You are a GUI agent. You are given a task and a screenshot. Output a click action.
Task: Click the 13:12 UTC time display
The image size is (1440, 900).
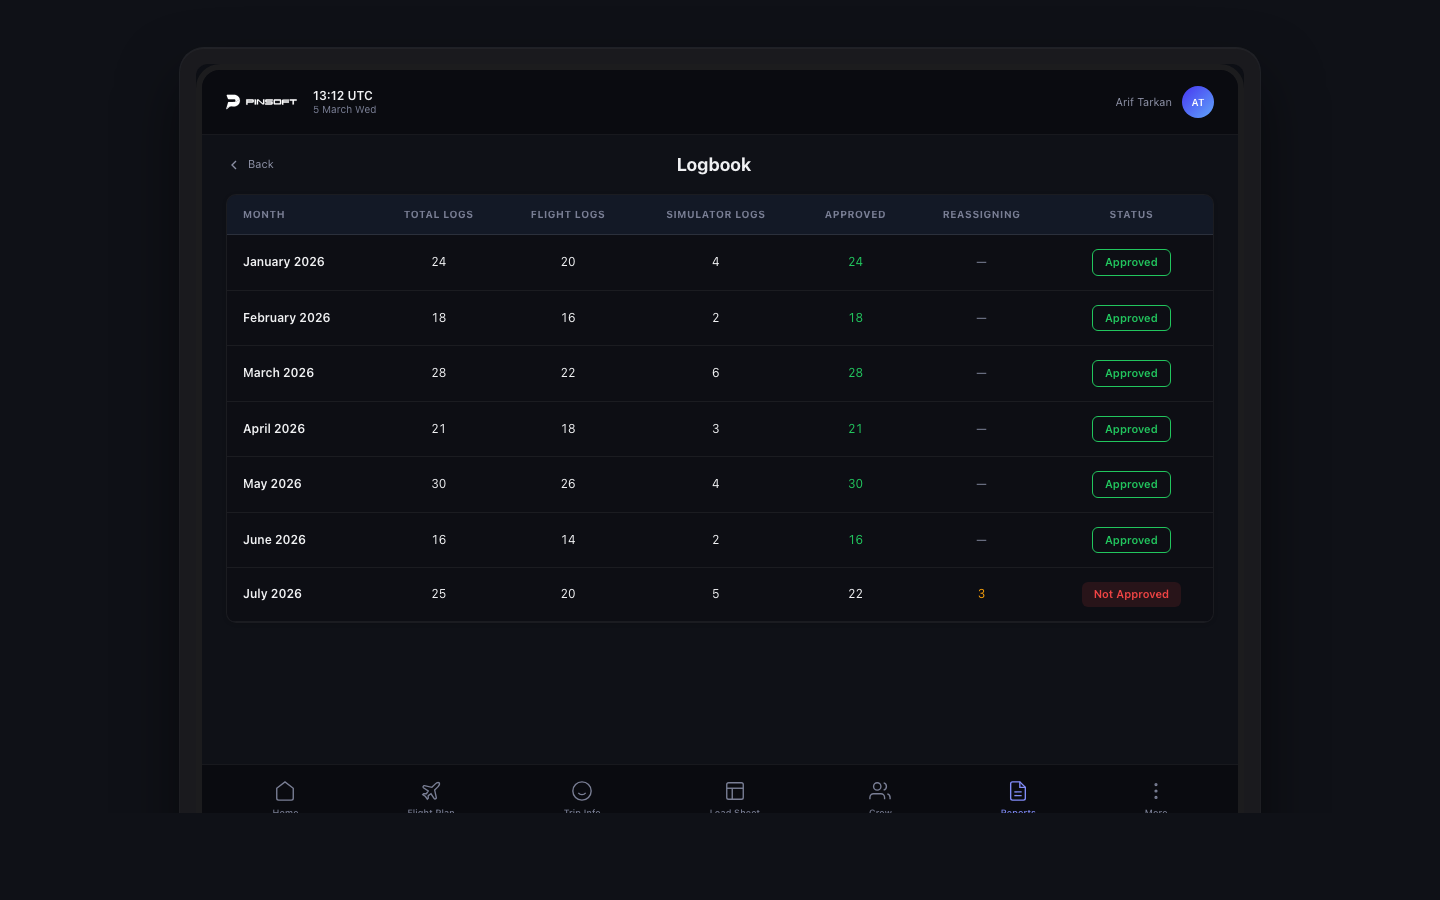pyautogui.click(x=343, y=96)
